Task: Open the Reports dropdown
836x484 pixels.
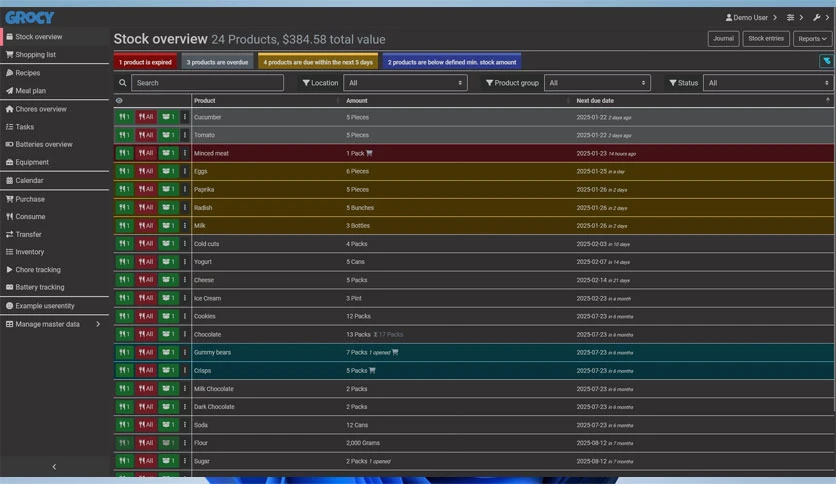Action: point(812,39)
